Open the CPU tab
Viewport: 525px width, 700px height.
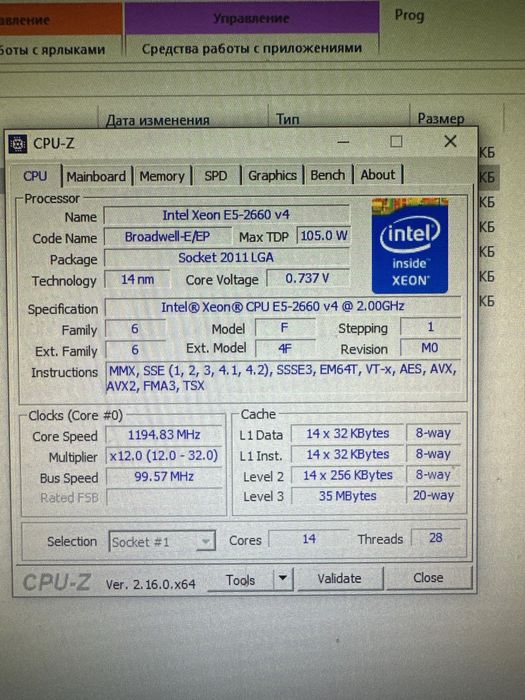35,176
